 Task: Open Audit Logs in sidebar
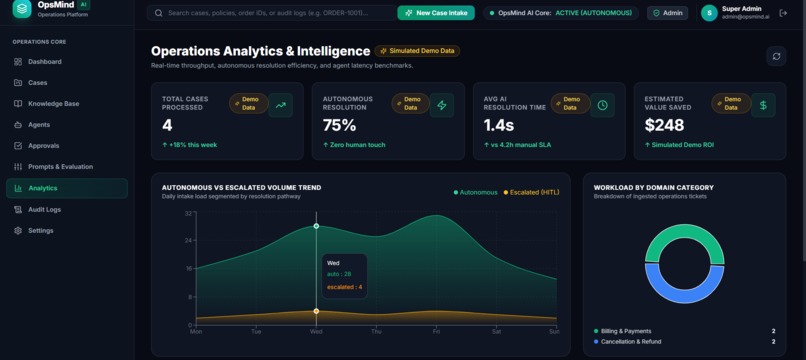[x=67, y=210]
